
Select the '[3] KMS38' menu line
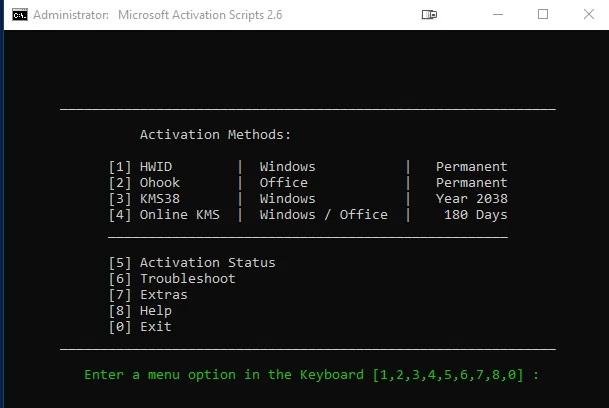pyautogui.click(x=144, y=199)
